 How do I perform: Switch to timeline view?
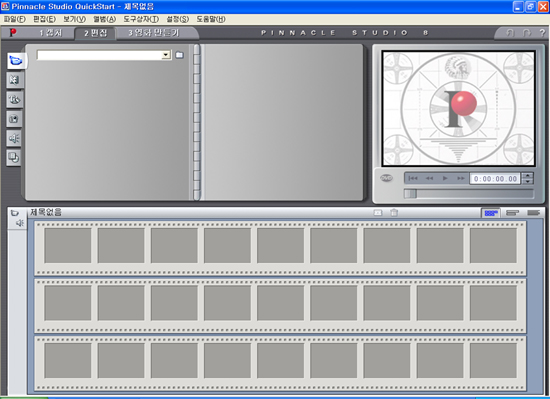[512, 213]
